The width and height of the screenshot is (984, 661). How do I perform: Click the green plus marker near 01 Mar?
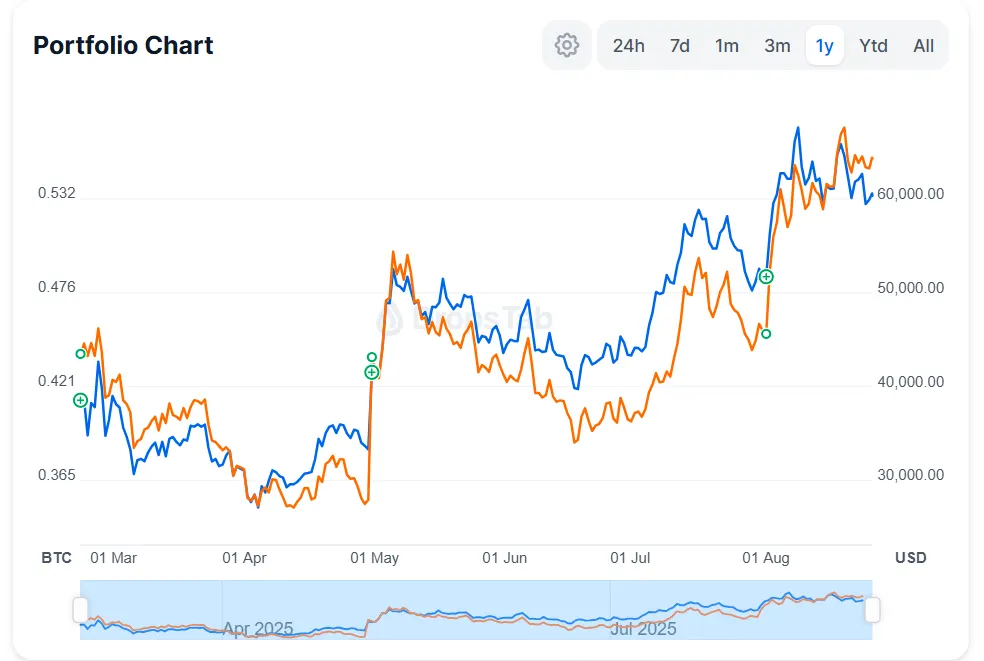click(81, 400)
